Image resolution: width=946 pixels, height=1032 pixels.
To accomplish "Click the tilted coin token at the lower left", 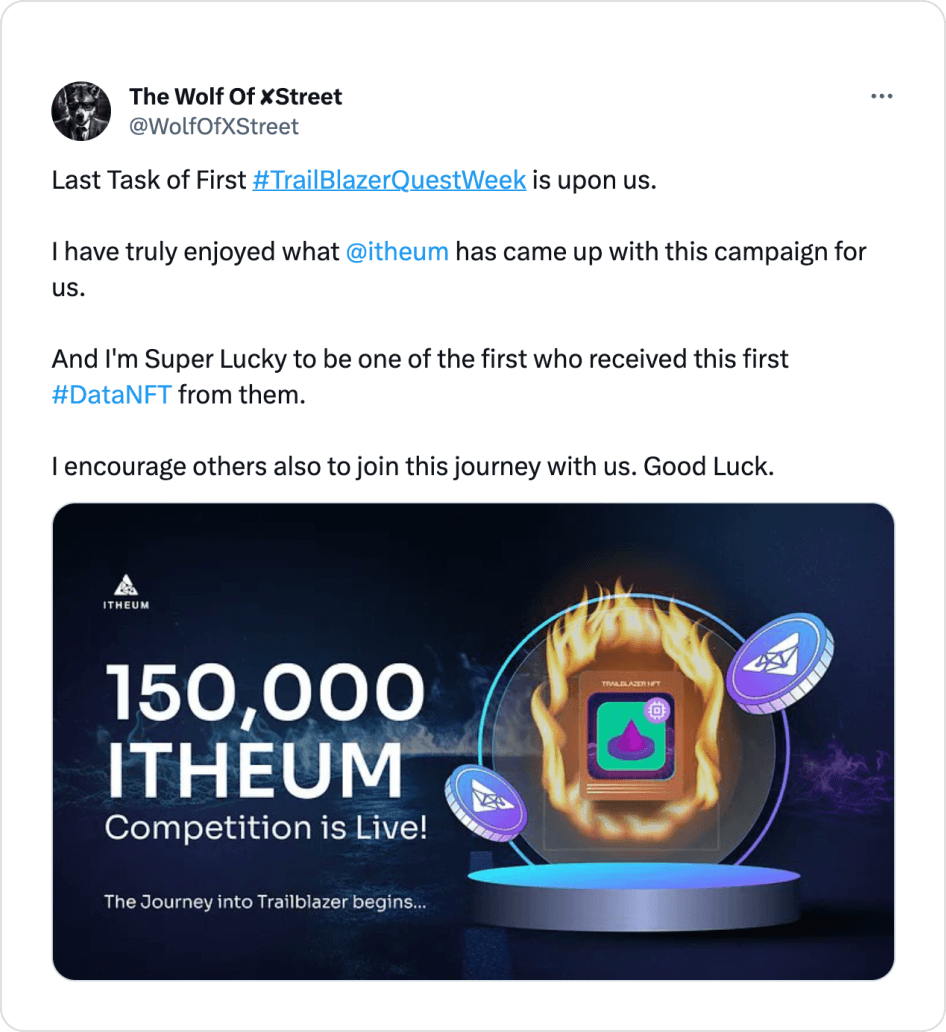I will click(489, 801).
